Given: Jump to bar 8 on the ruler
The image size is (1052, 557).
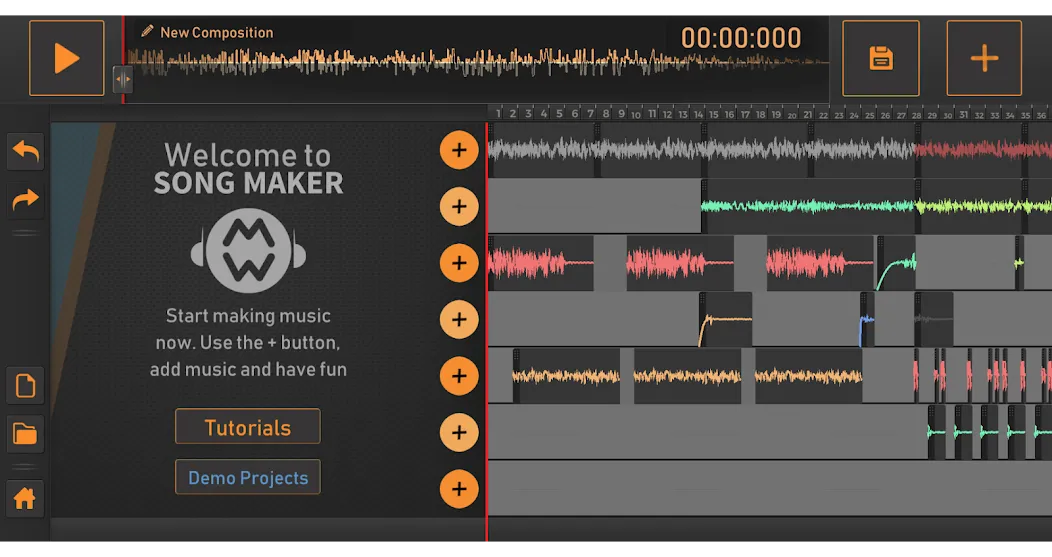Looking at the screenshot, I should [x=606, y=113].
